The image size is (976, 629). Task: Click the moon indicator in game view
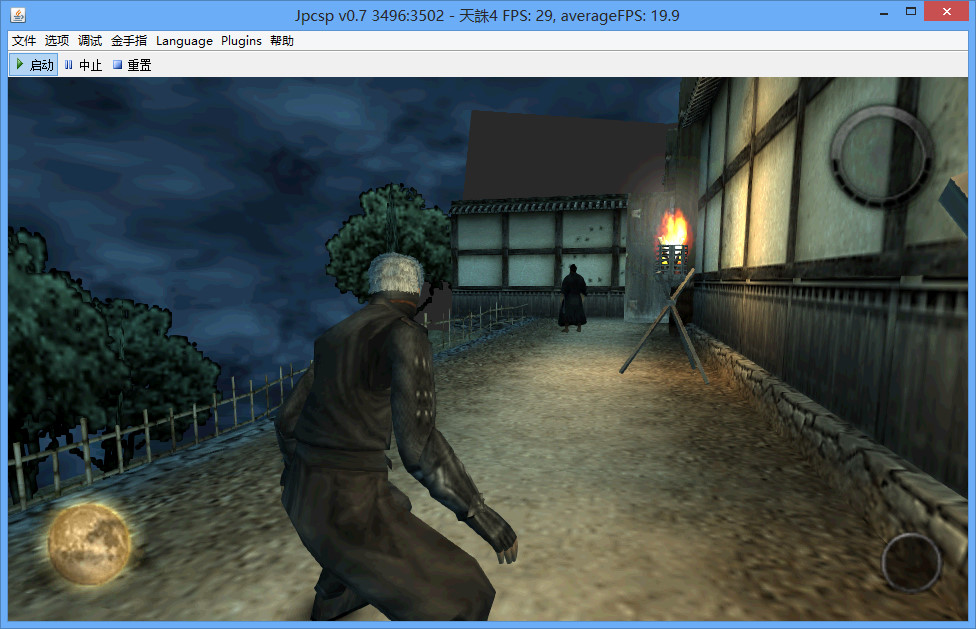point(89,544)
